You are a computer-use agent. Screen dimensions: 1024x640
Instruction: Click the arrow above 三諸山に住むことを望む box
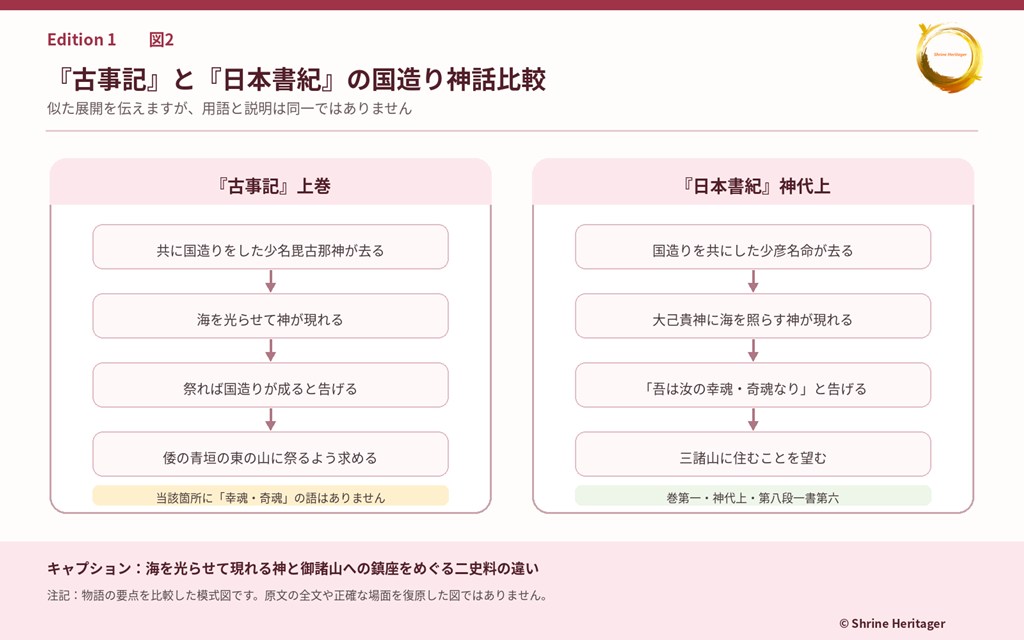(753, 420)
